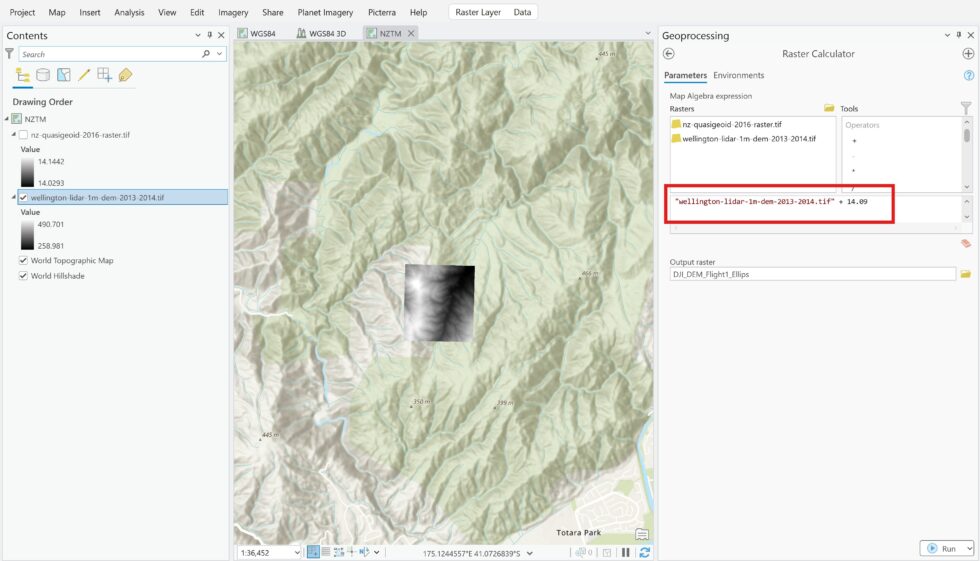Click the plus operator in Tools list
980x561 pixels.
point(854,141)
